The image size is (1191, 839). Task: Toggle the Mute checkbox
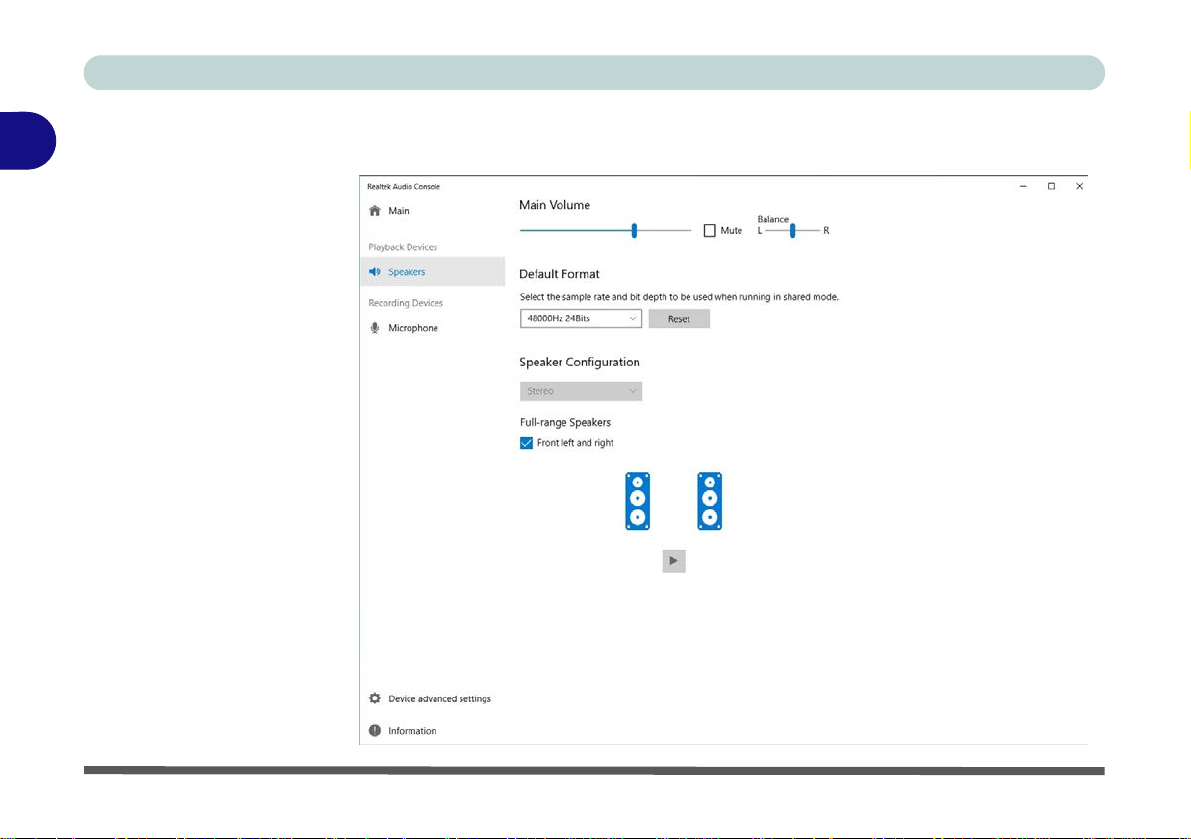[x=709, y=231]
